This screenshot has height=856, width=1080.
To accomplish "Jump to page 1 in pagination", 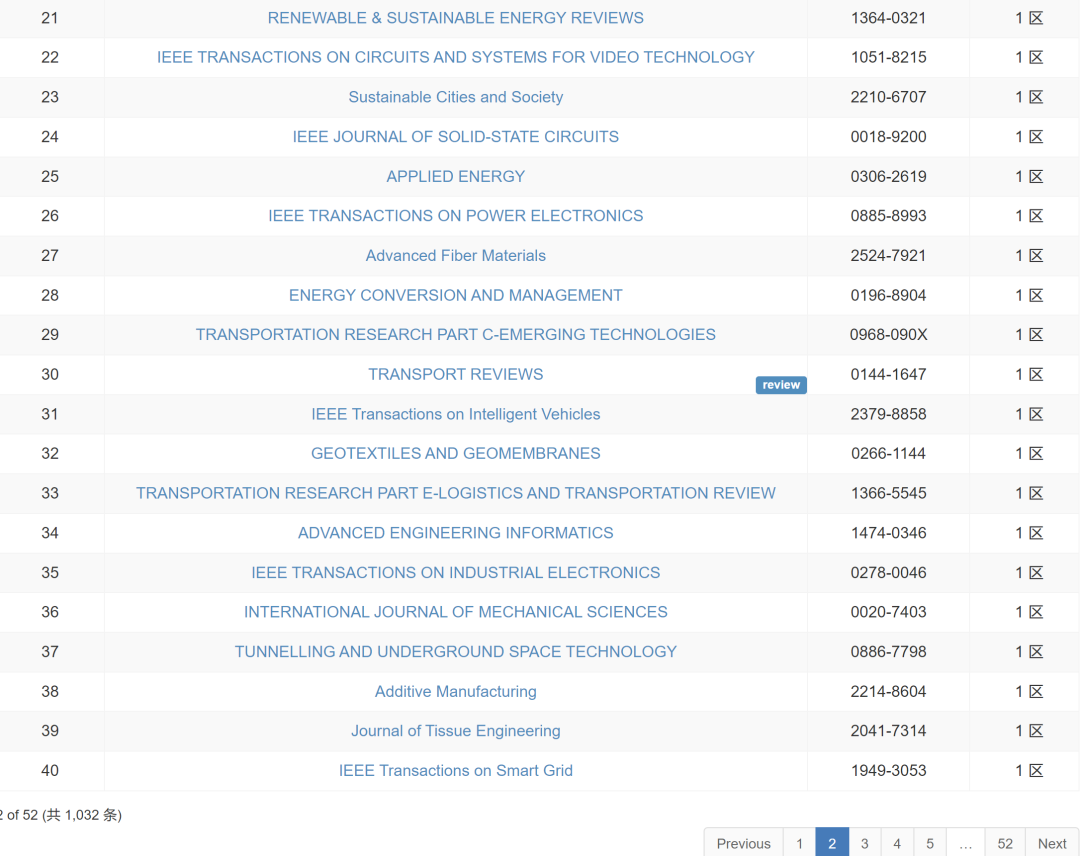I will [799, 843].
